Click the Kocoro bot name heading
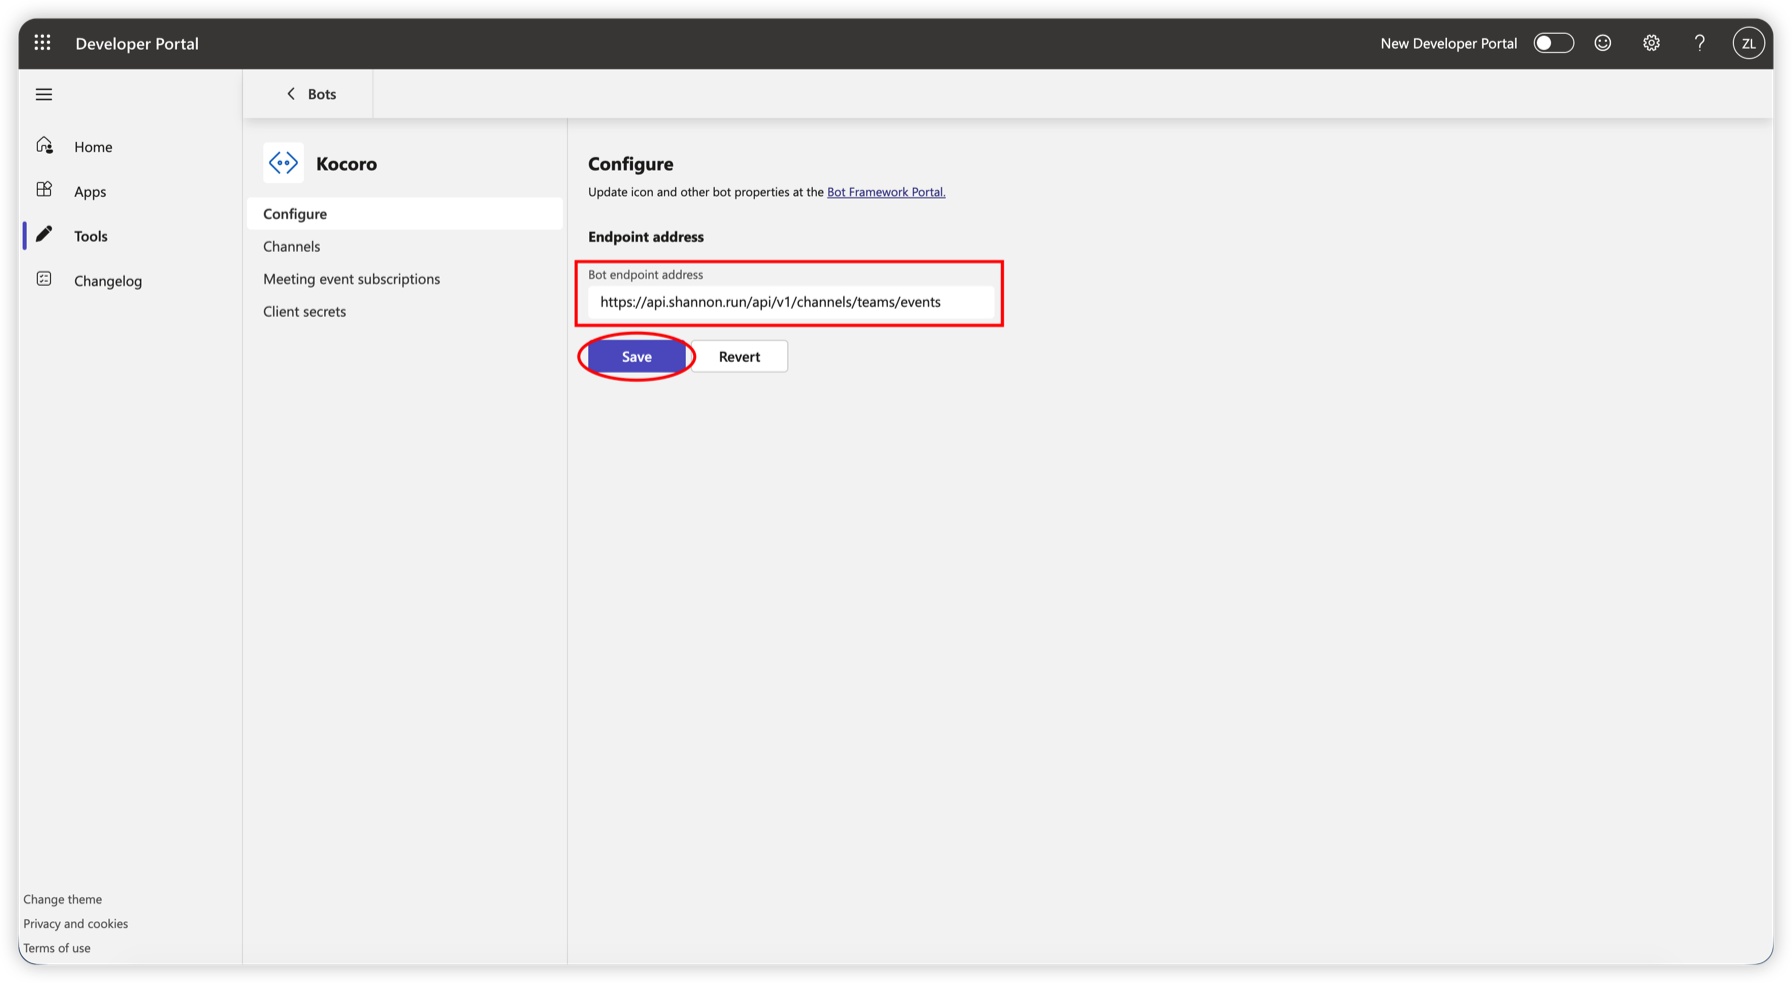The height and width of the screenshot is (983, 1792). (346, 164)
